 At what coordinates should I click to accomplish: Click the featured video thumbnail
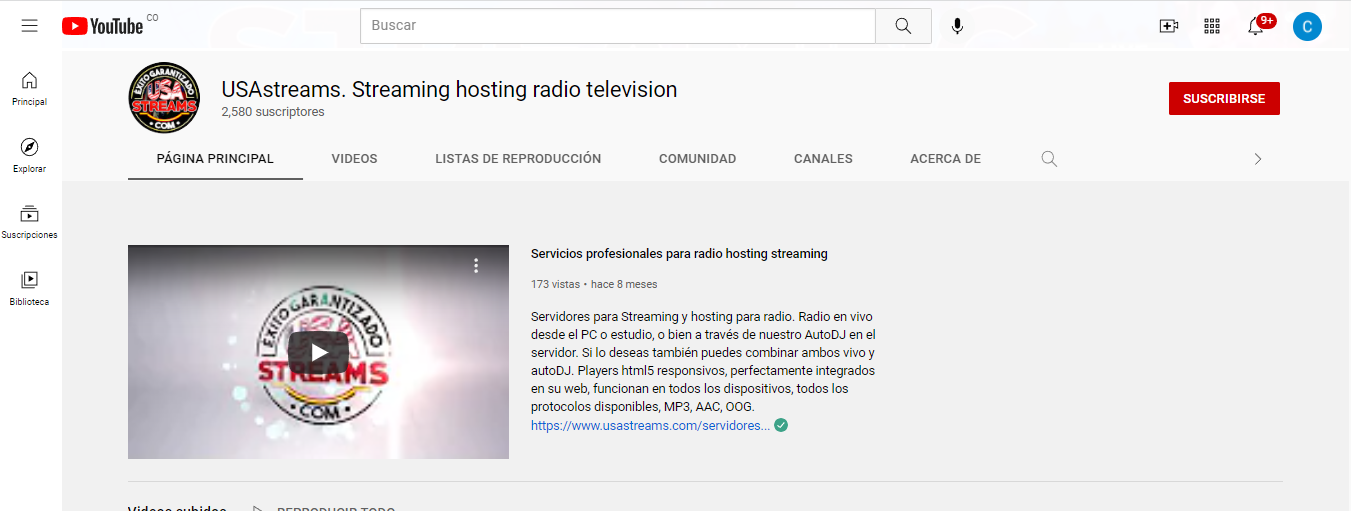point(318,352)
